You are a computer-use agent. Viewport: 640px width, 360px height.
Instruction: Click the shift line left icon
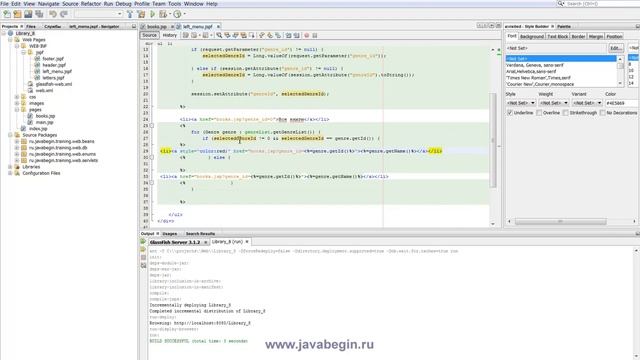[289, 36]
